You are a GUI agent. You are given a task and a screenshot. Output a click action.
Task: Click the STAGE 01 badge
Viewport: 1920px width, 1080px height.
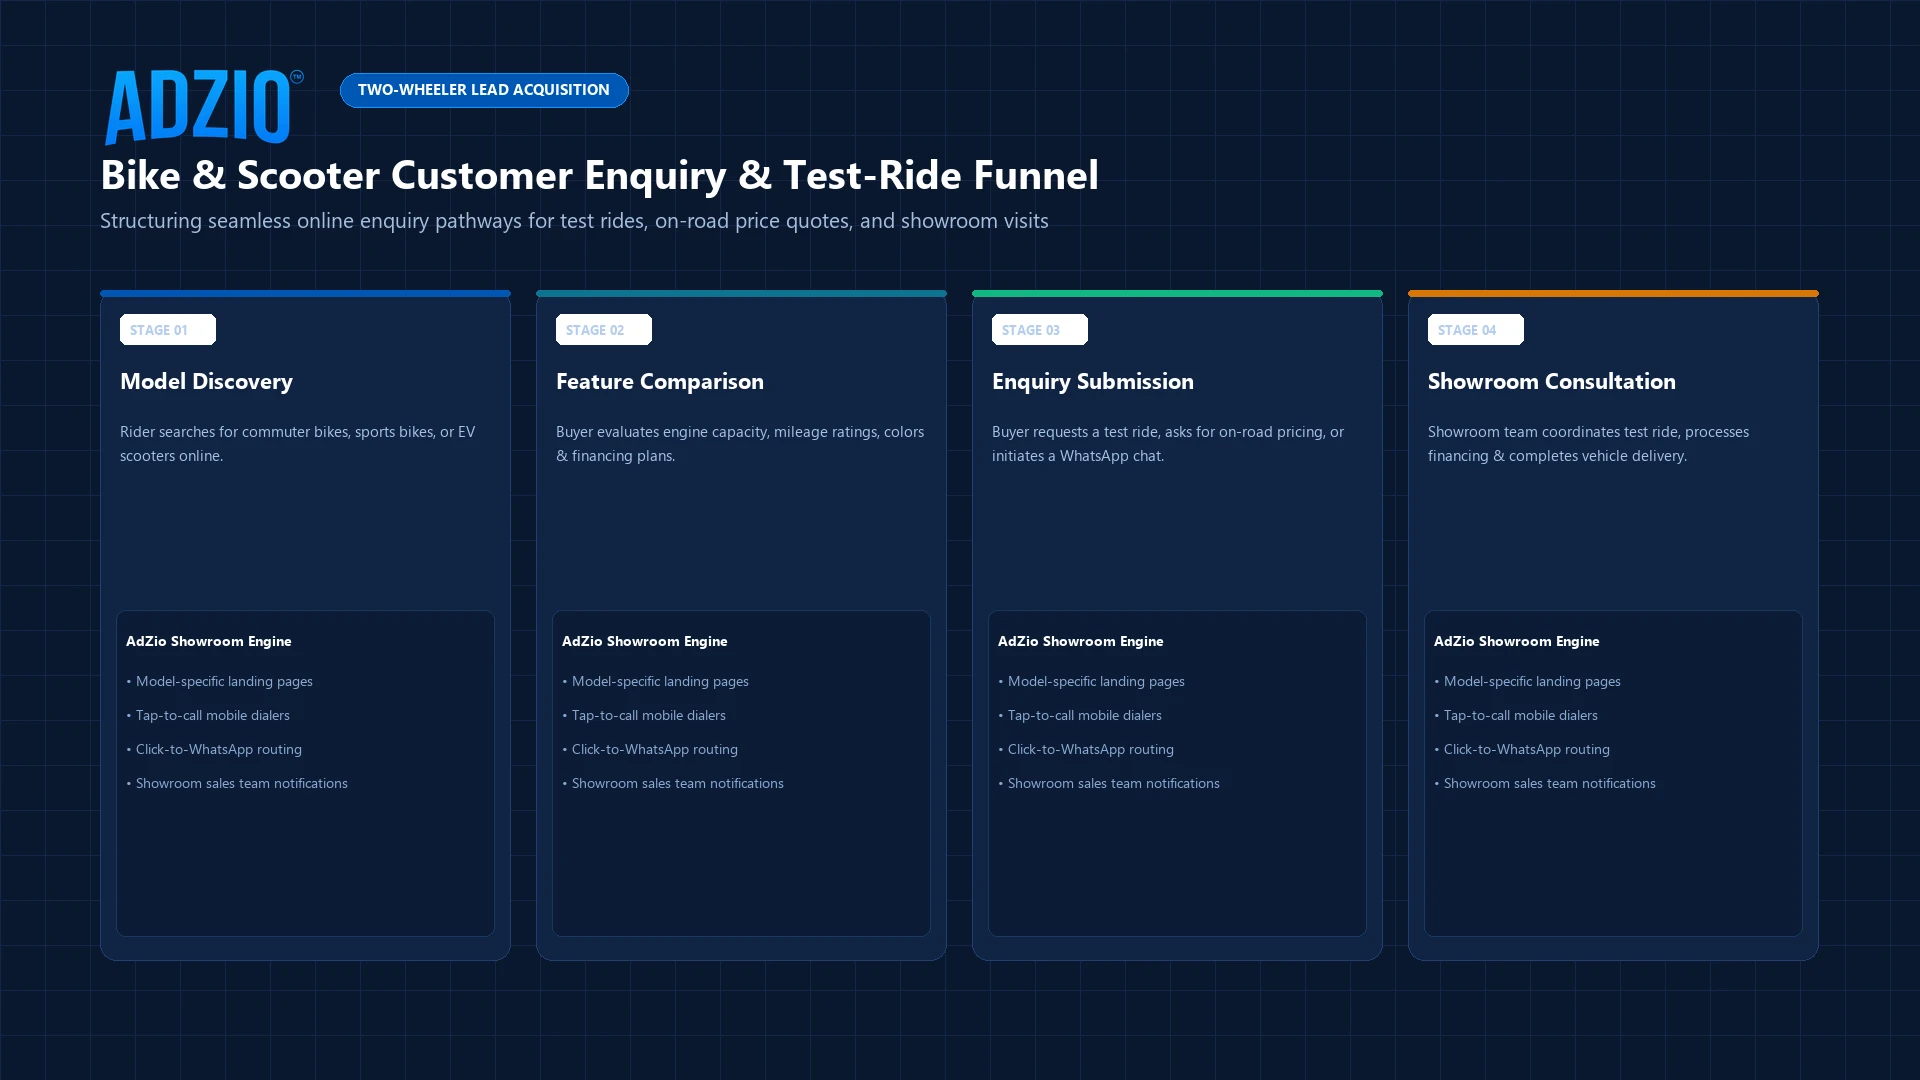pos(168,330)
